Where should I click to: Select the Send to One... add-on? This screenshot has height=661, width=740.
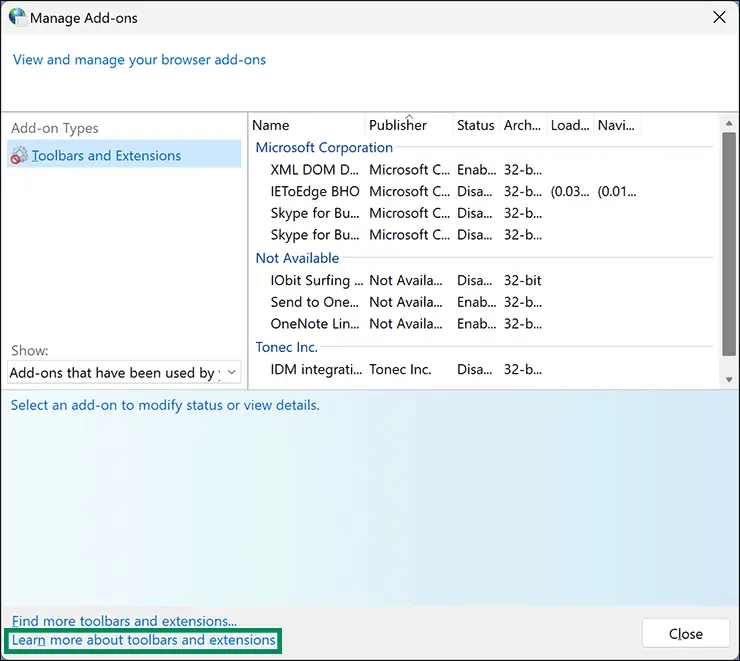click(x=482, y=301)
